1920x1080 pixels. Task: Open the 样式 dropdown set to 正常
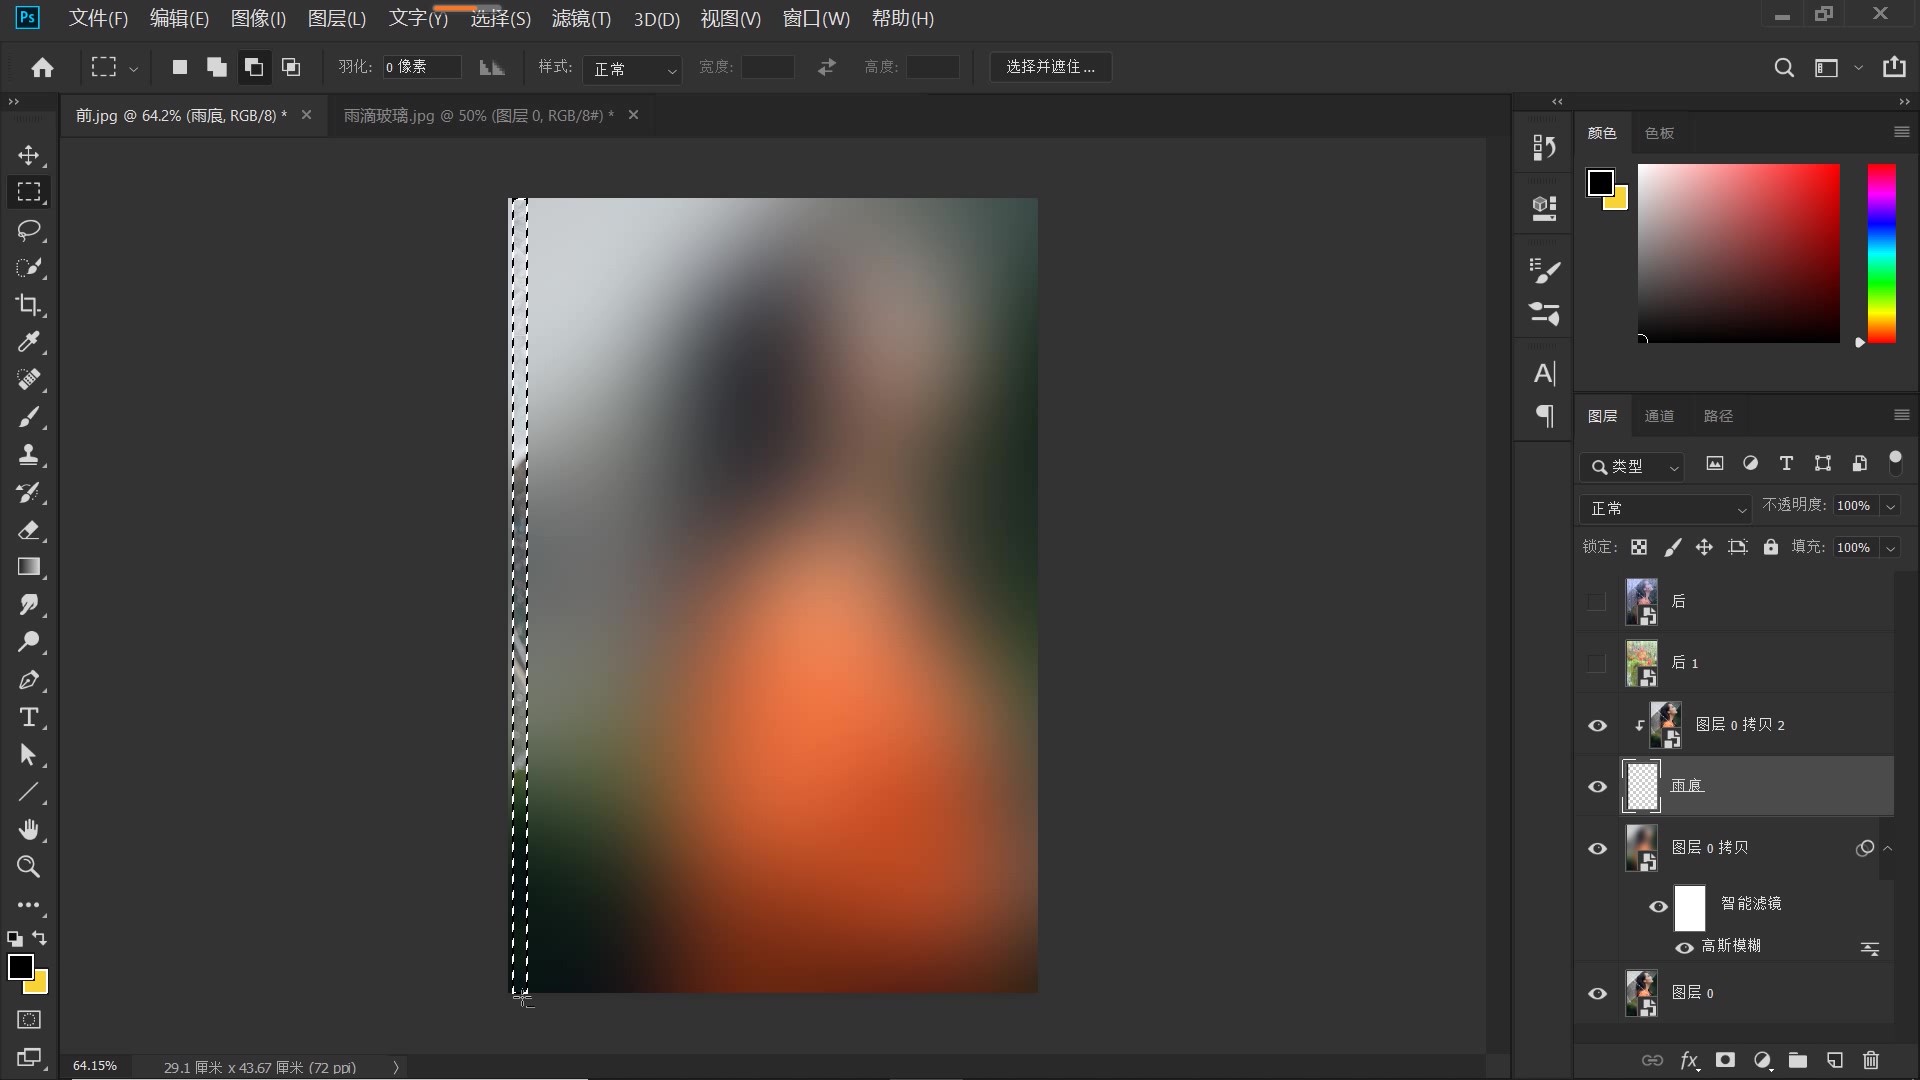632,68
